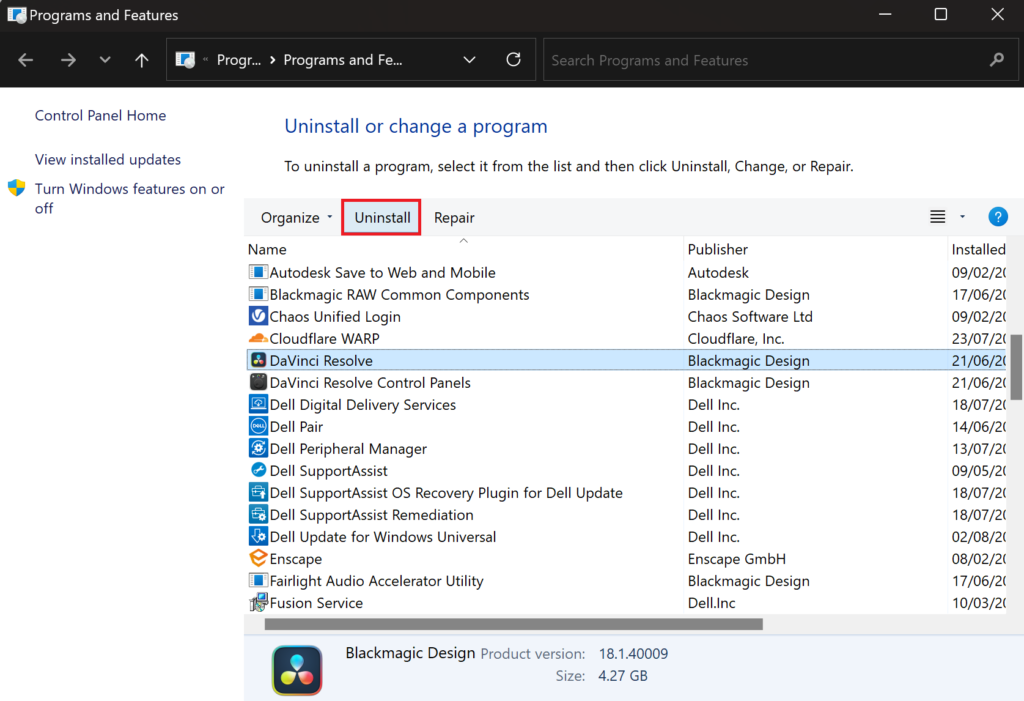Screen dimensions: 1024x701
Task: Click the DaVinci Resolve details pane thumbnail
Action: pyautogui.click(x=297, y=670)
